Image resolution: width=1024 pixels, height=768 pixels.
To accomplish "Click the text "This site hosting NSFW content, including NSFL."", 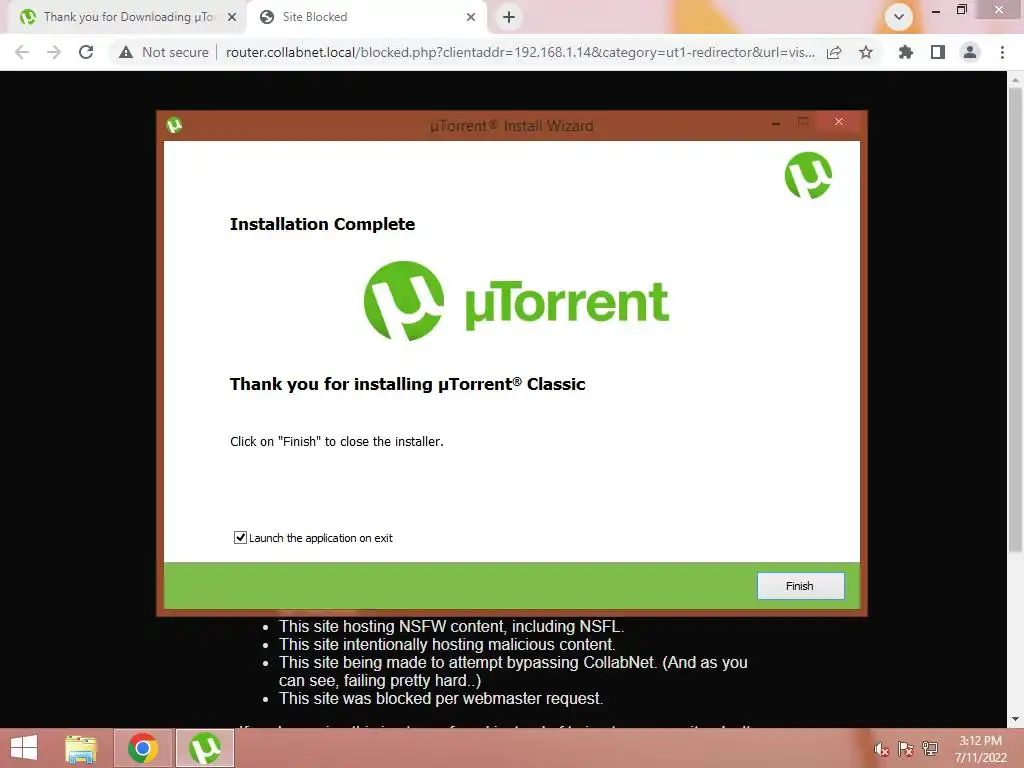I will click(x=451, y=626).
